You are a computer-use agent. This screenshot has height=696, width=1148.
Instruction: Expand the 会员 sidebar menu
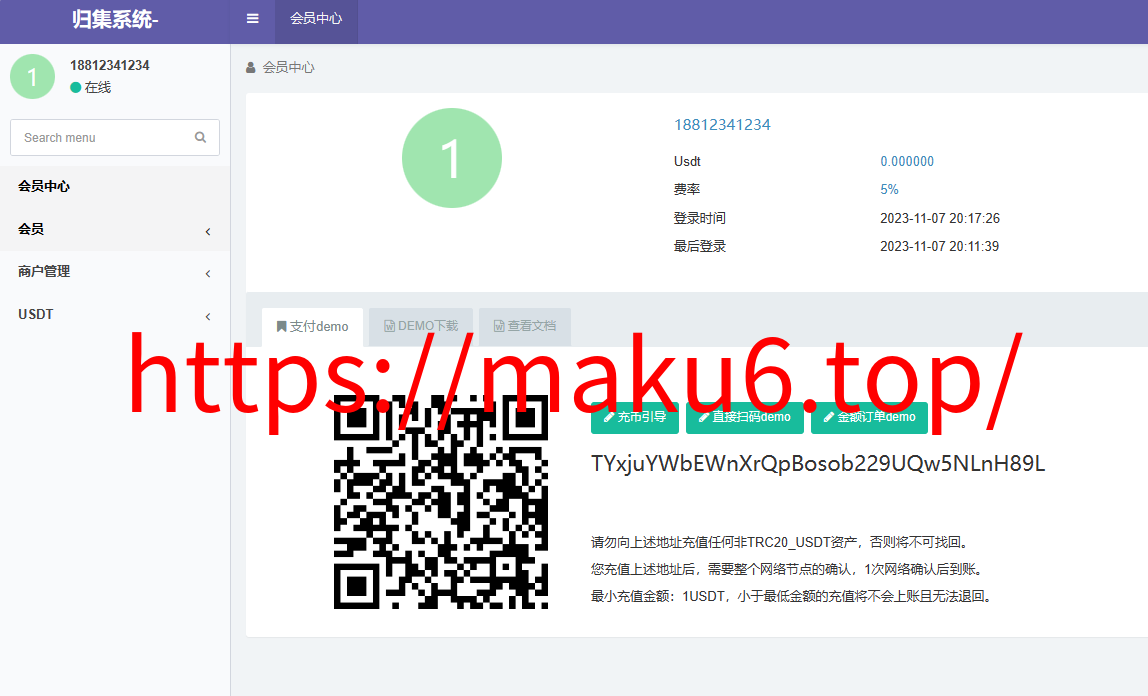click(115, 230)
